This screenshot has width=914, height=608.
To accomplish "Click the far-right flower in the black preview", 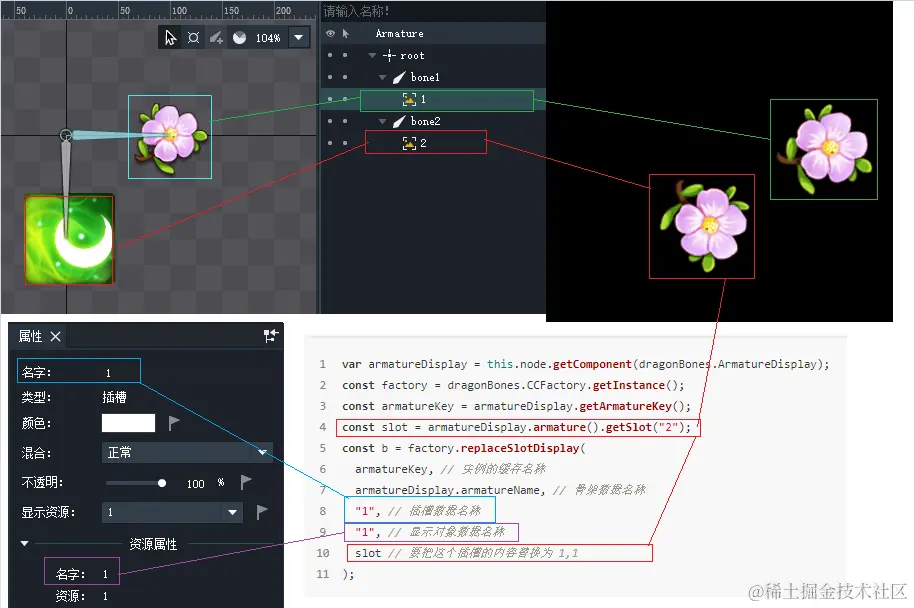I will pos(824,149).
